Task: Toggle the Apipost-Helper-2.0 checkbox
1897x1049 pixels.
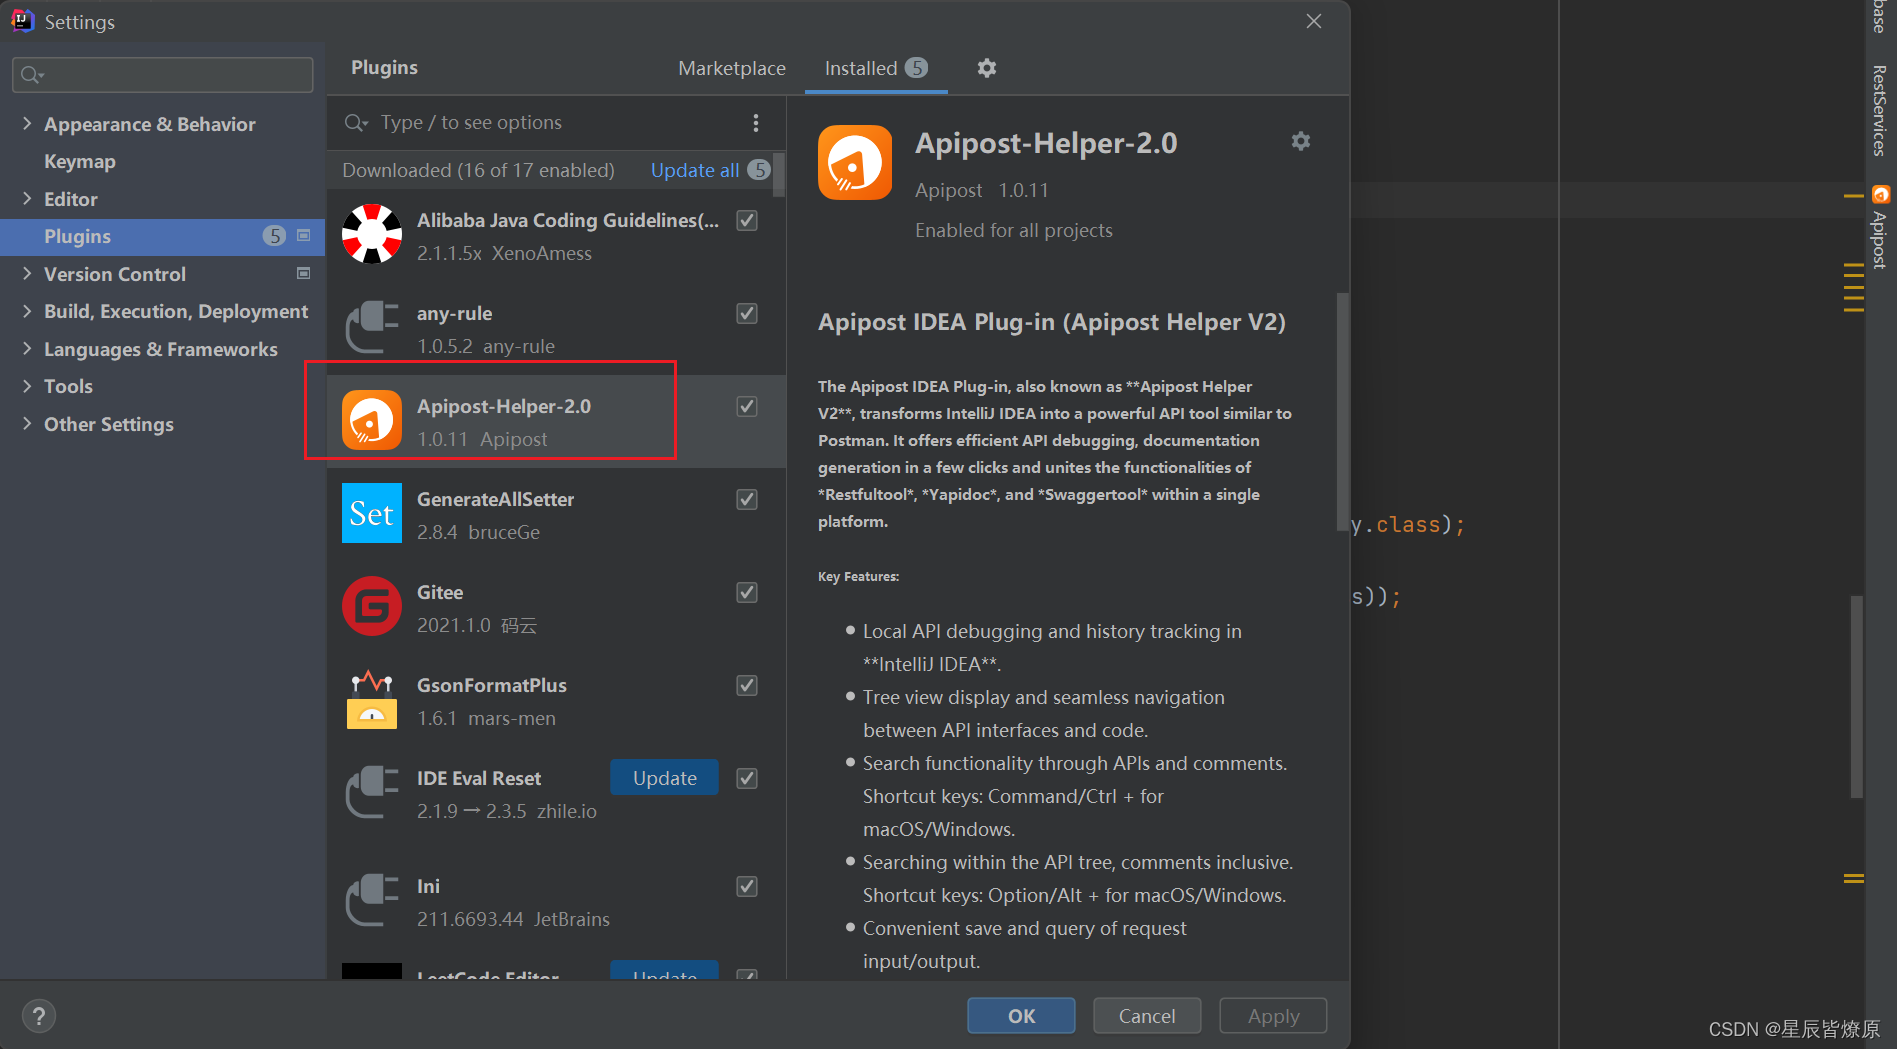Action: pos(747,406)
